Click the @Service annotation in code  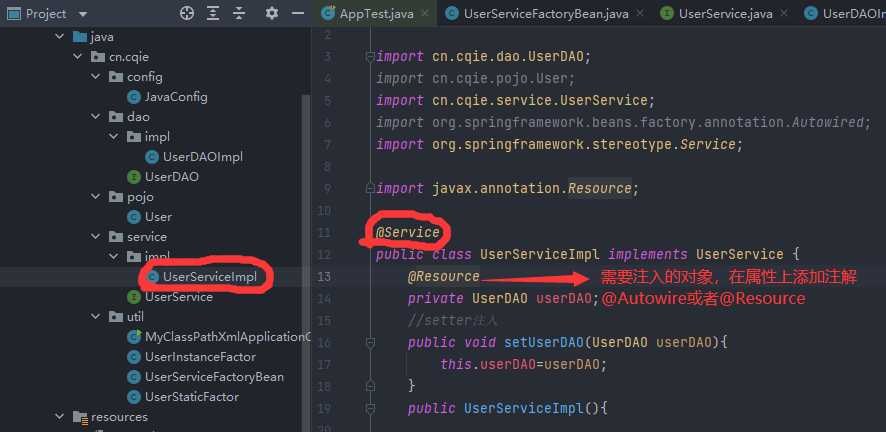pos(407,233)
